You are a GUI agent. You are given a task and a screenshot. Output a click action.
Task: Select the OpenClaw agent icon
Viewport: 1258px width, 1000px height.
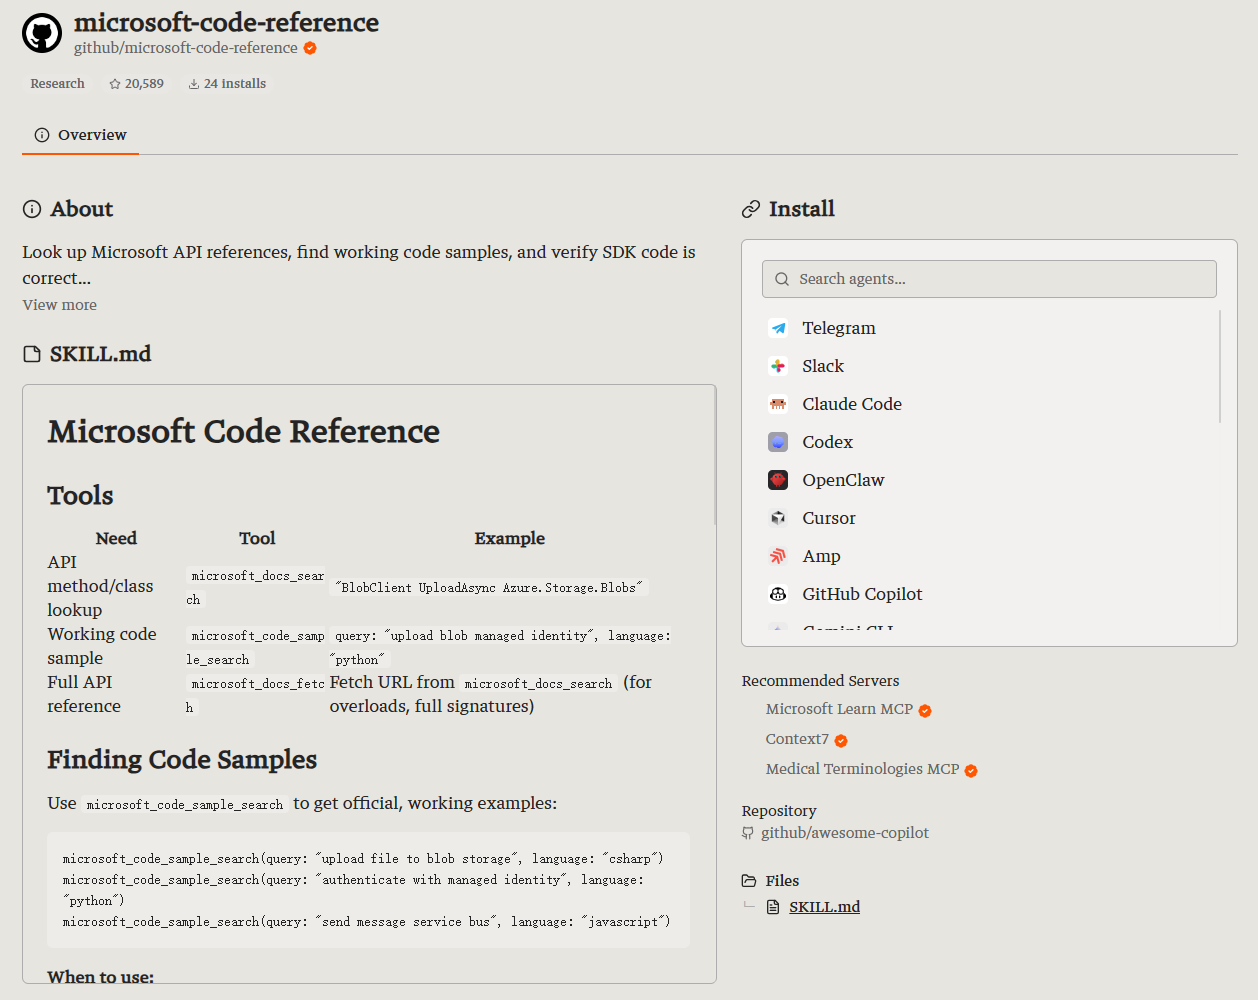point(778,480)
